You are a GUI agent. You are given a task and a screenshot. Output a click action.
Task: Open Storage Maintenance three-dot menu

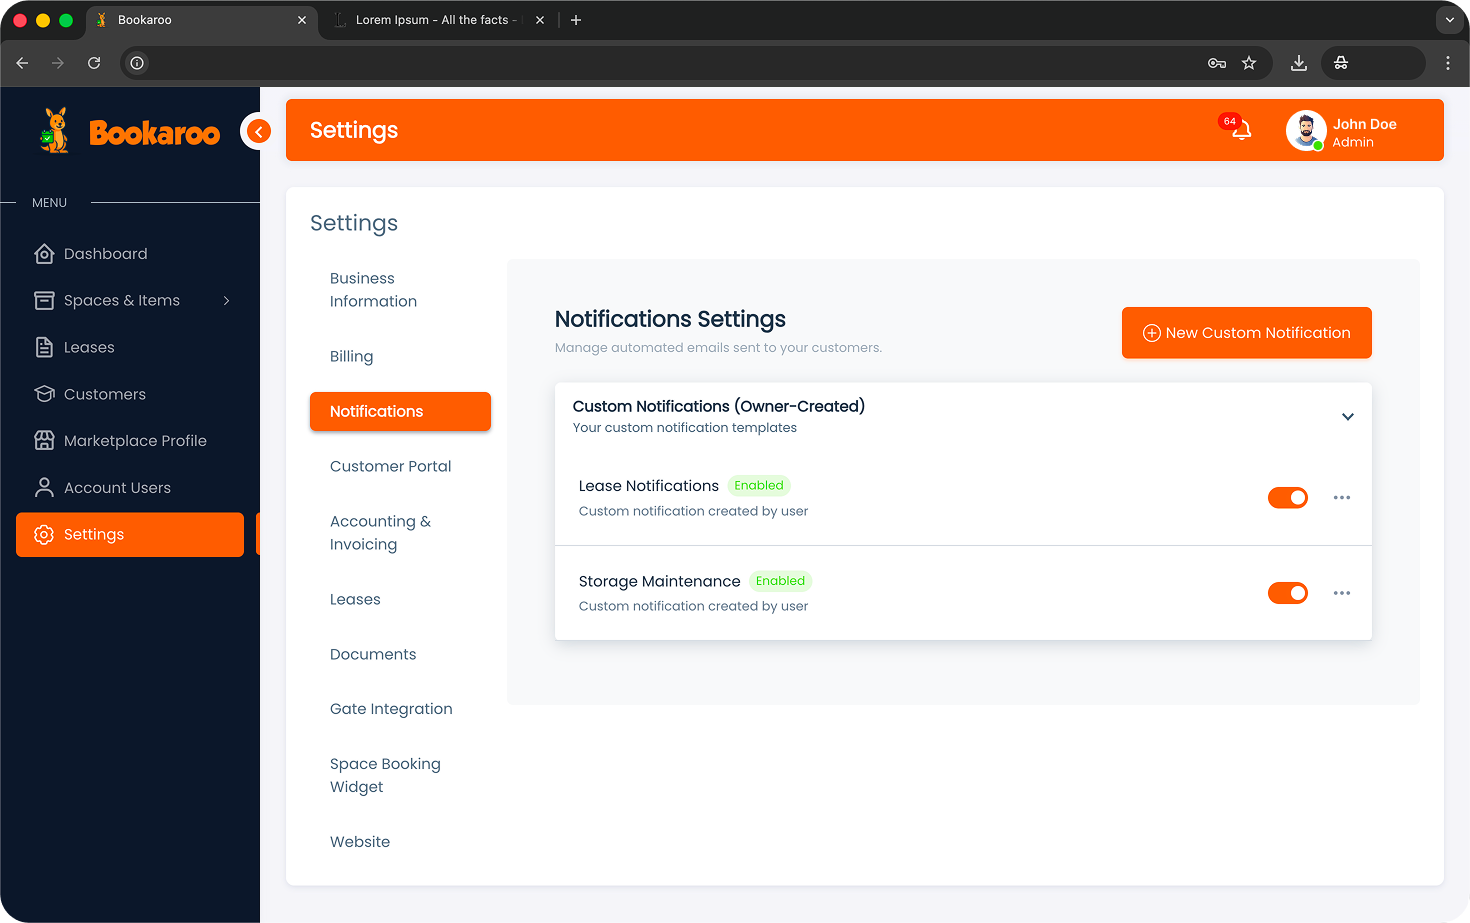click(x=1341, y=593)
